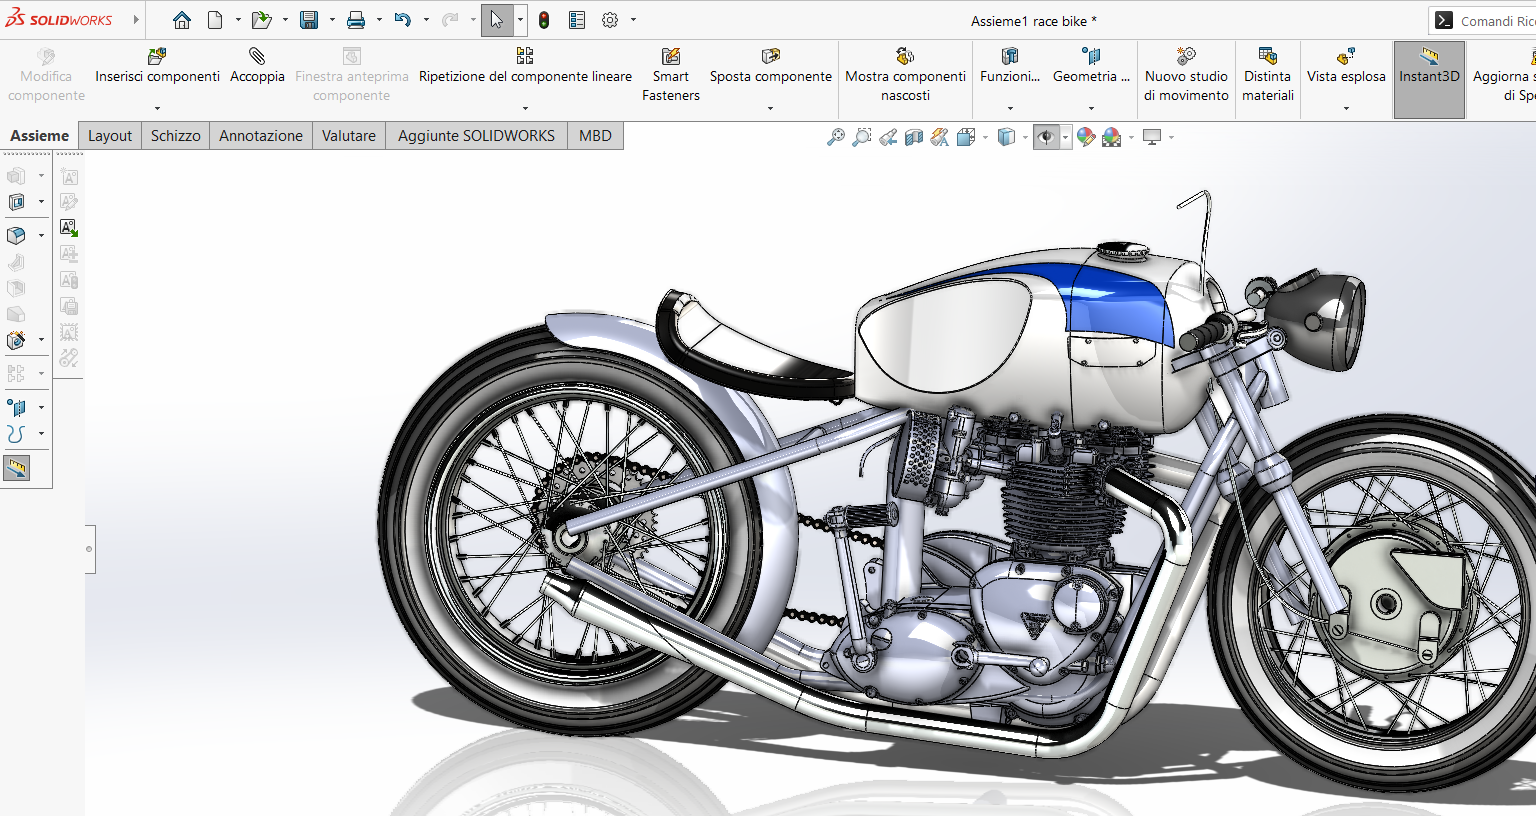The image size is (1536, 816).
Task: Start Ripetizione del componente lineare
Action: coord(525,67)
